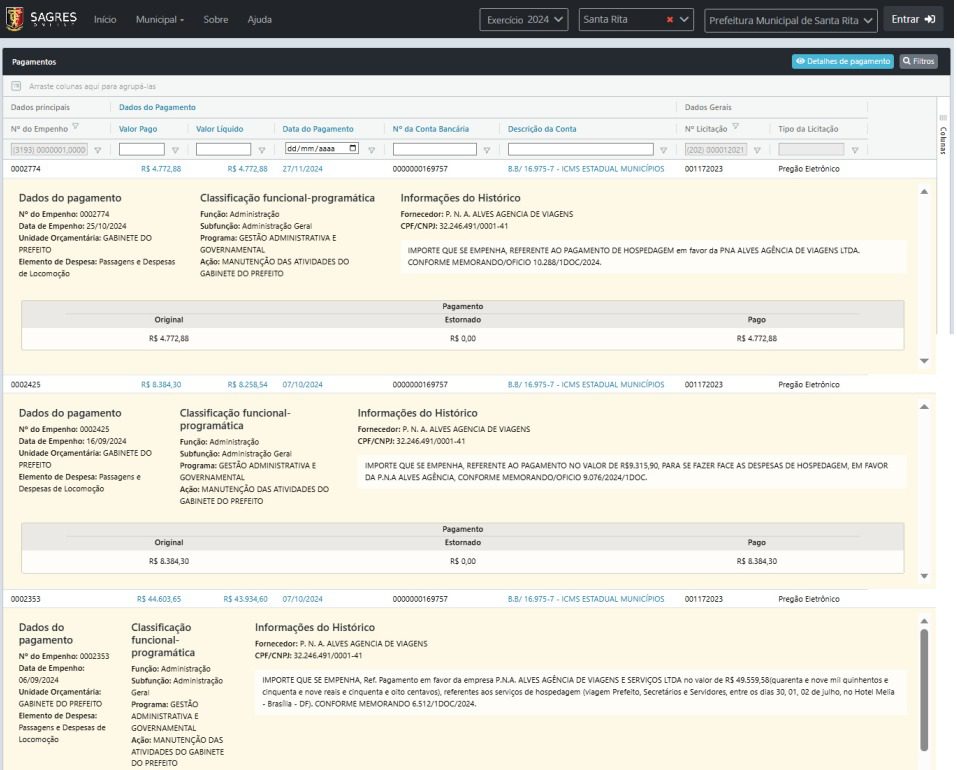Go to the Sobre page
Viewport: 957px width, 770px height.
tap(215, 20)
